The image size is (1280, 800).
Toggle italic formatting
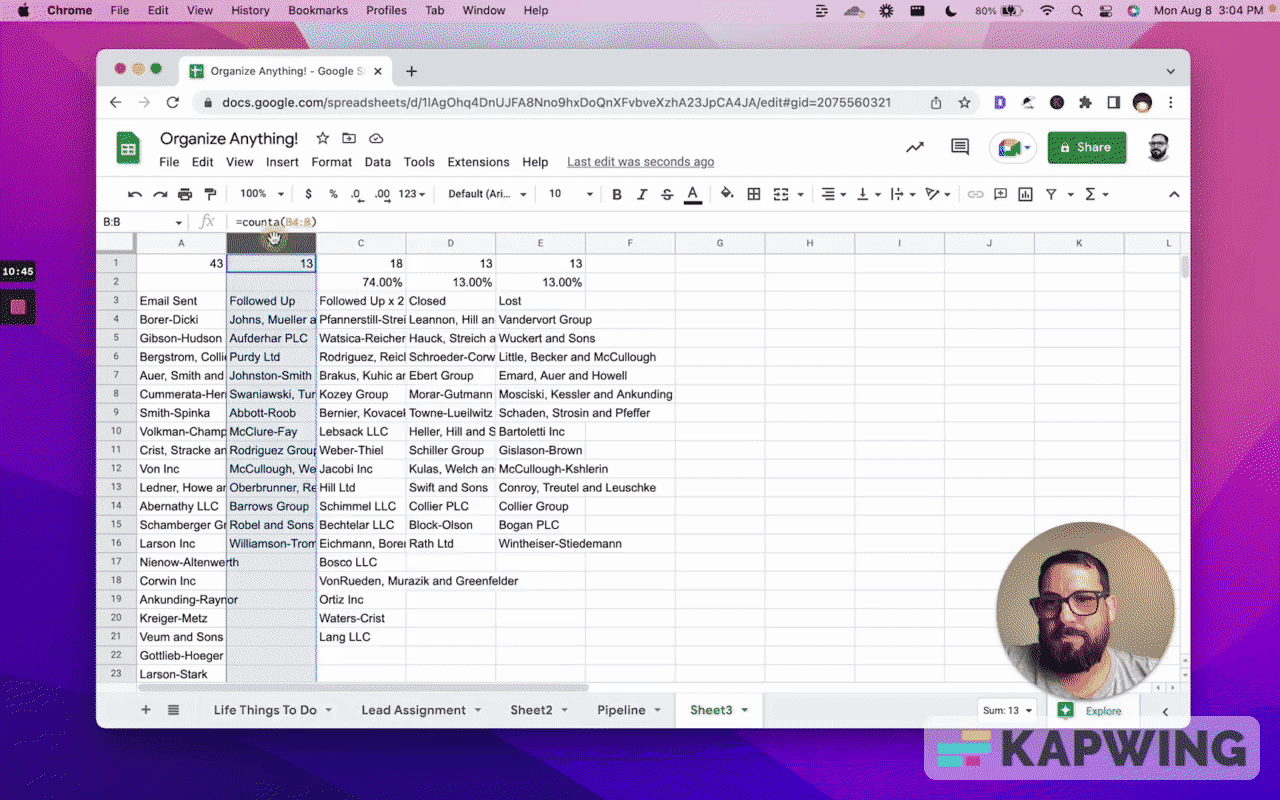642,194
